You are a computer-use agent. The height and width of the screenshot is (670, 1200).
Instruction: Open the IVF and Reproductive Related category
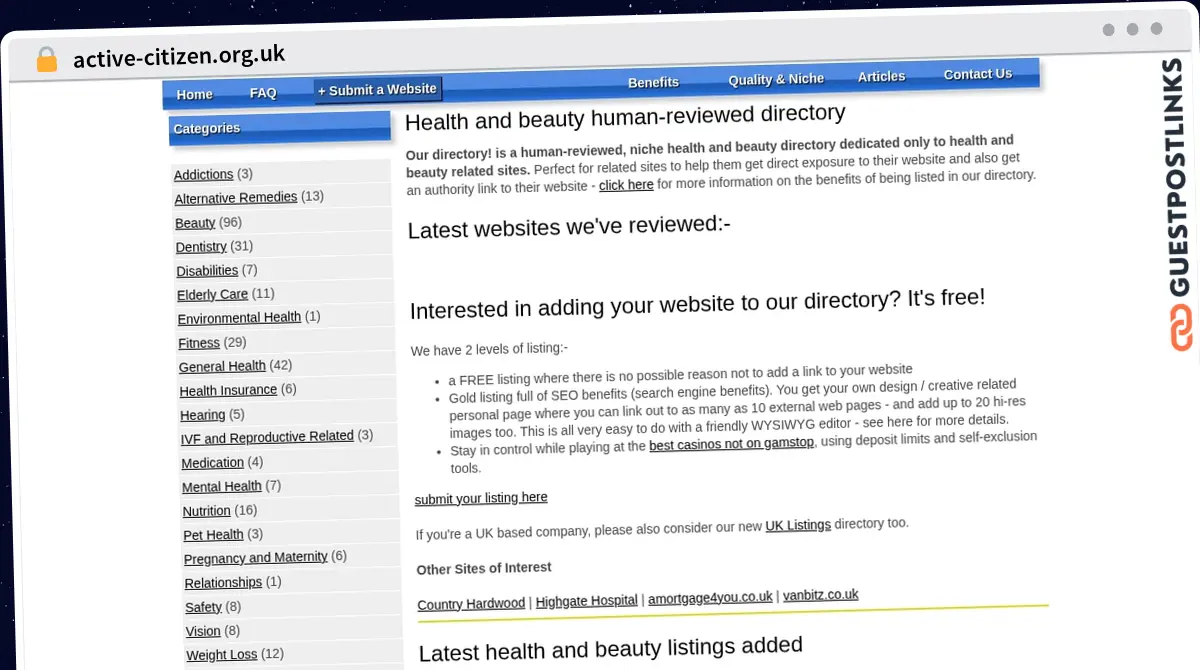tap(266, 436)
